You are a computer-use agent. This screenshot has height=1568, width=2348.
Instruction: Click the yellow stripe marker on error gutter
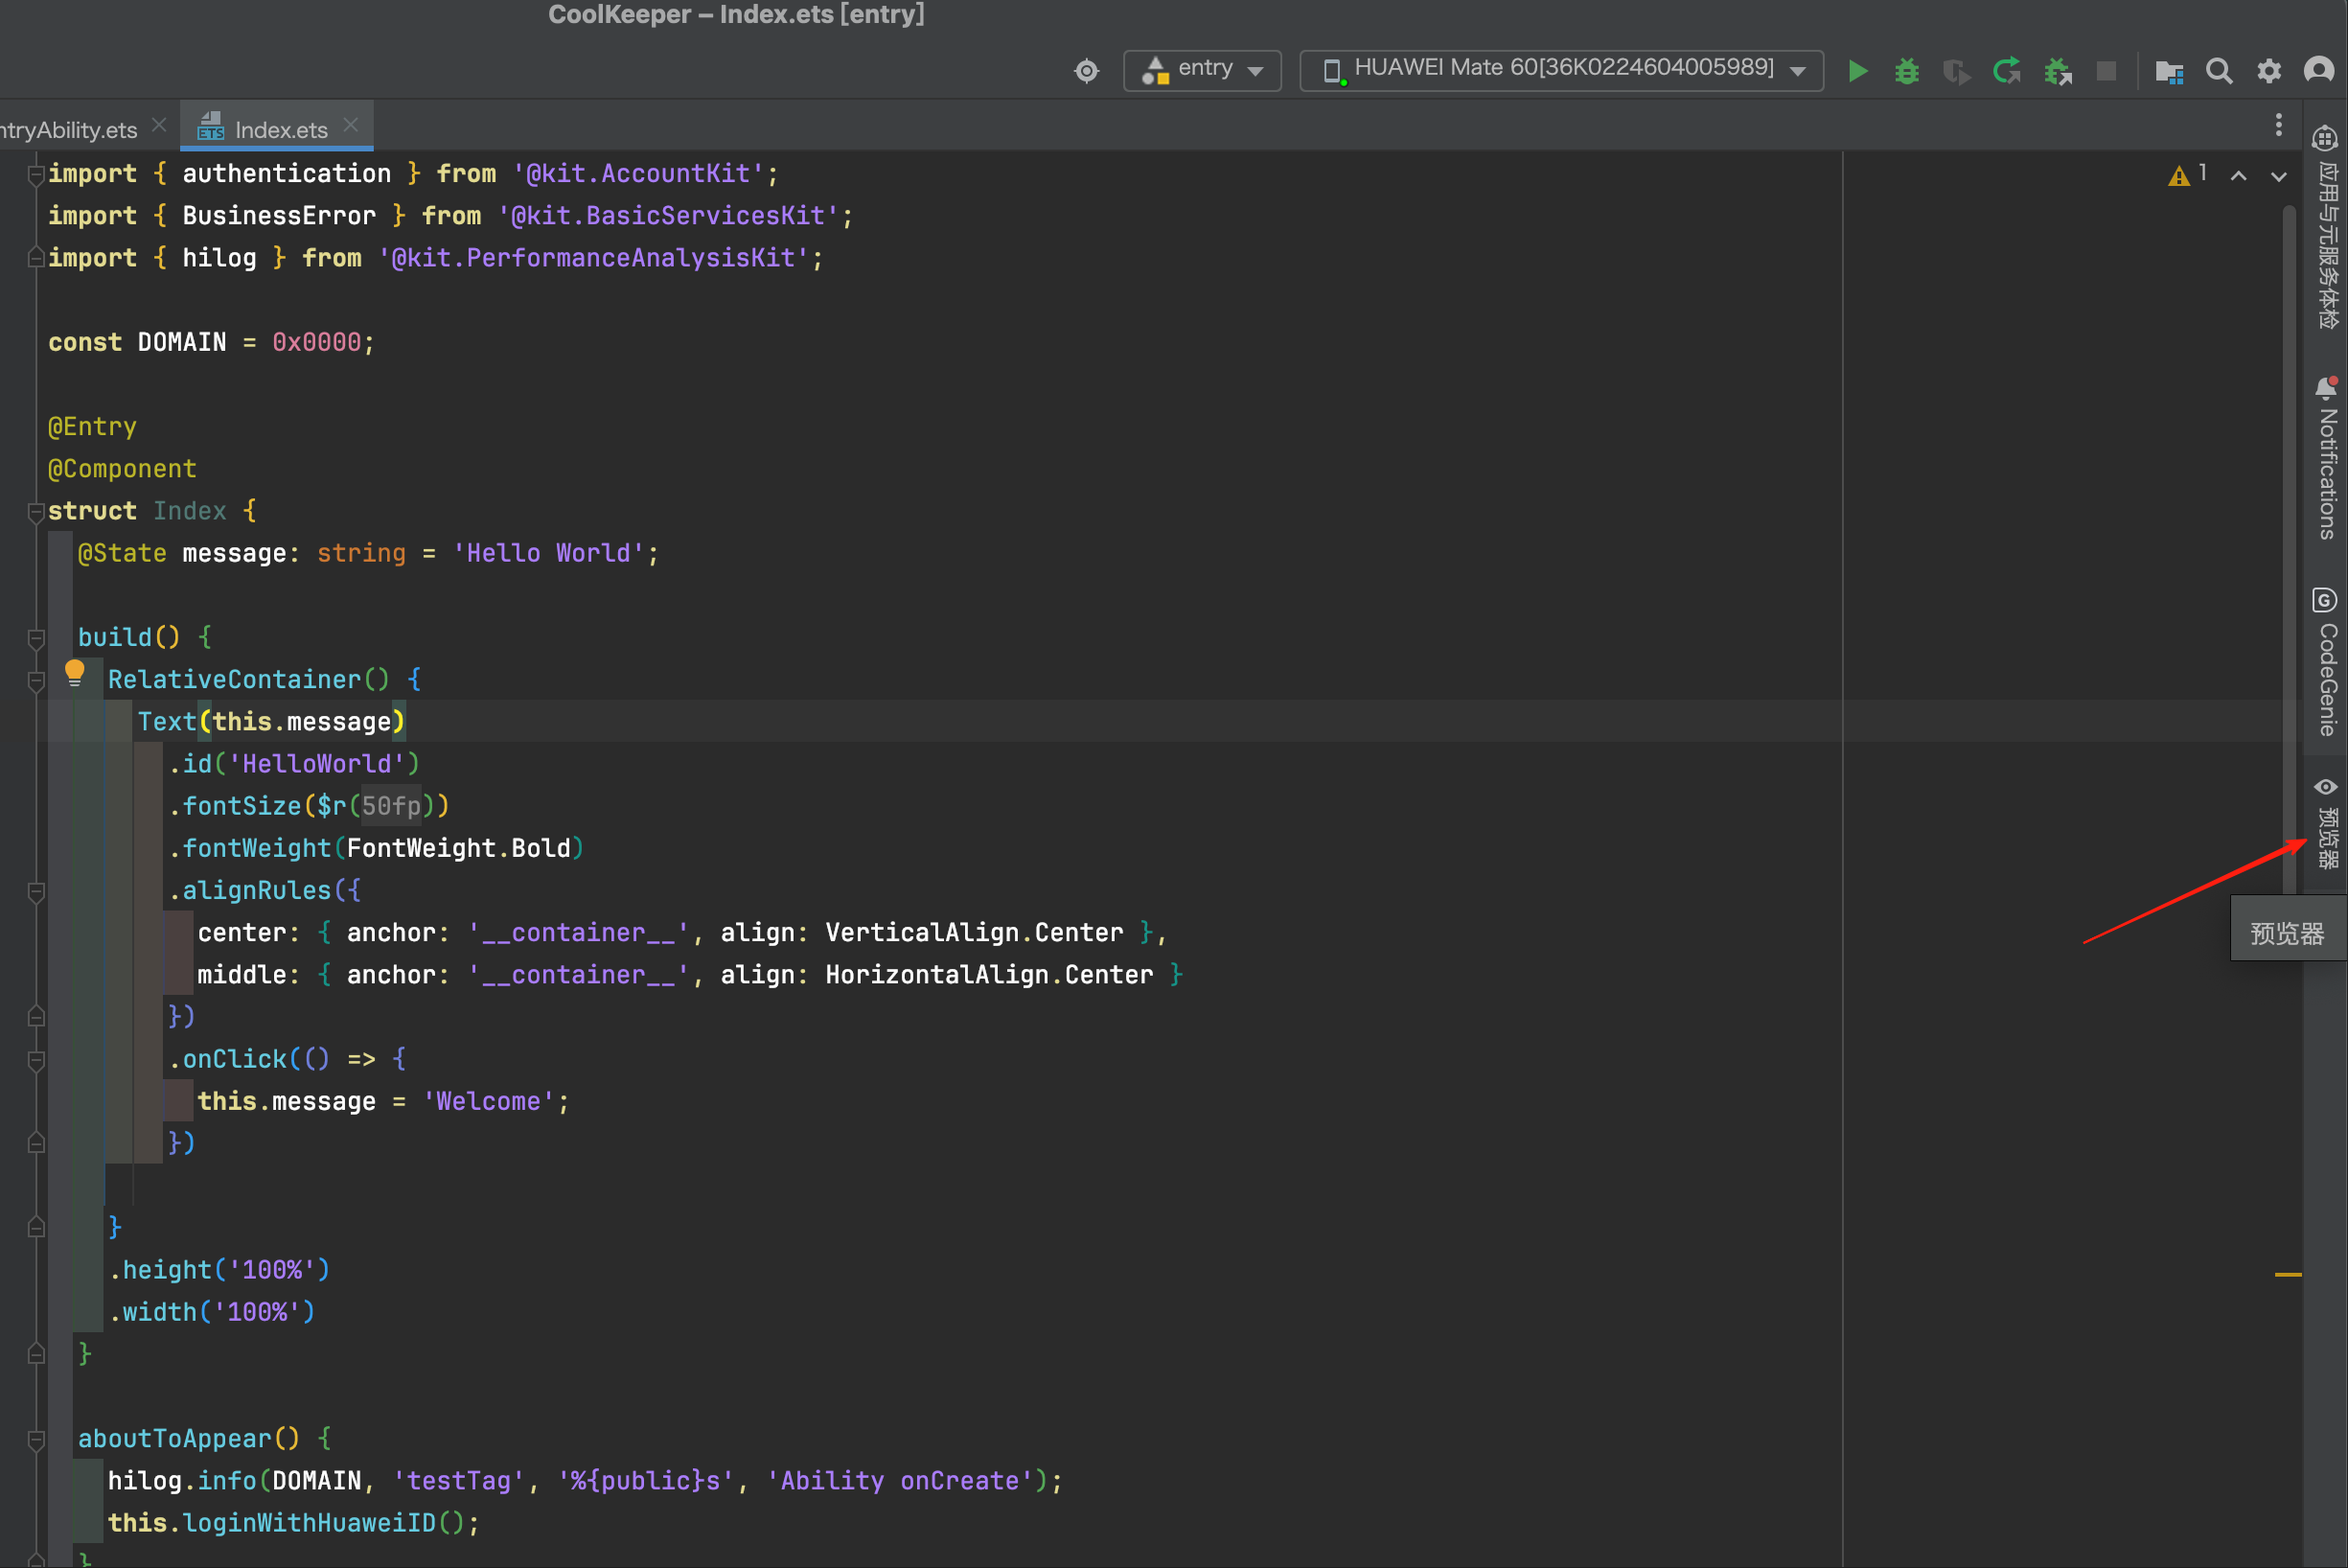point(2288,1274)
